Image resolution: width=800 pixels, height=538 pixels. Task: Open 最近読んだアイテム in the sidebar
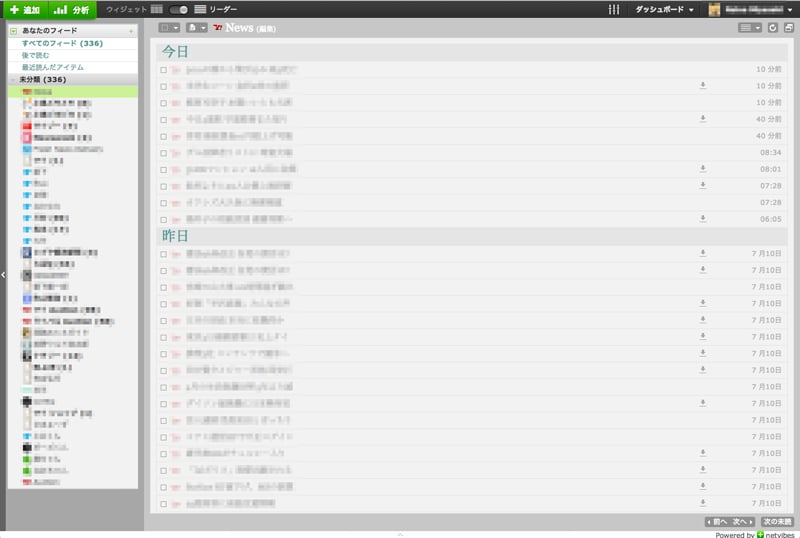(x=55, y=67)
